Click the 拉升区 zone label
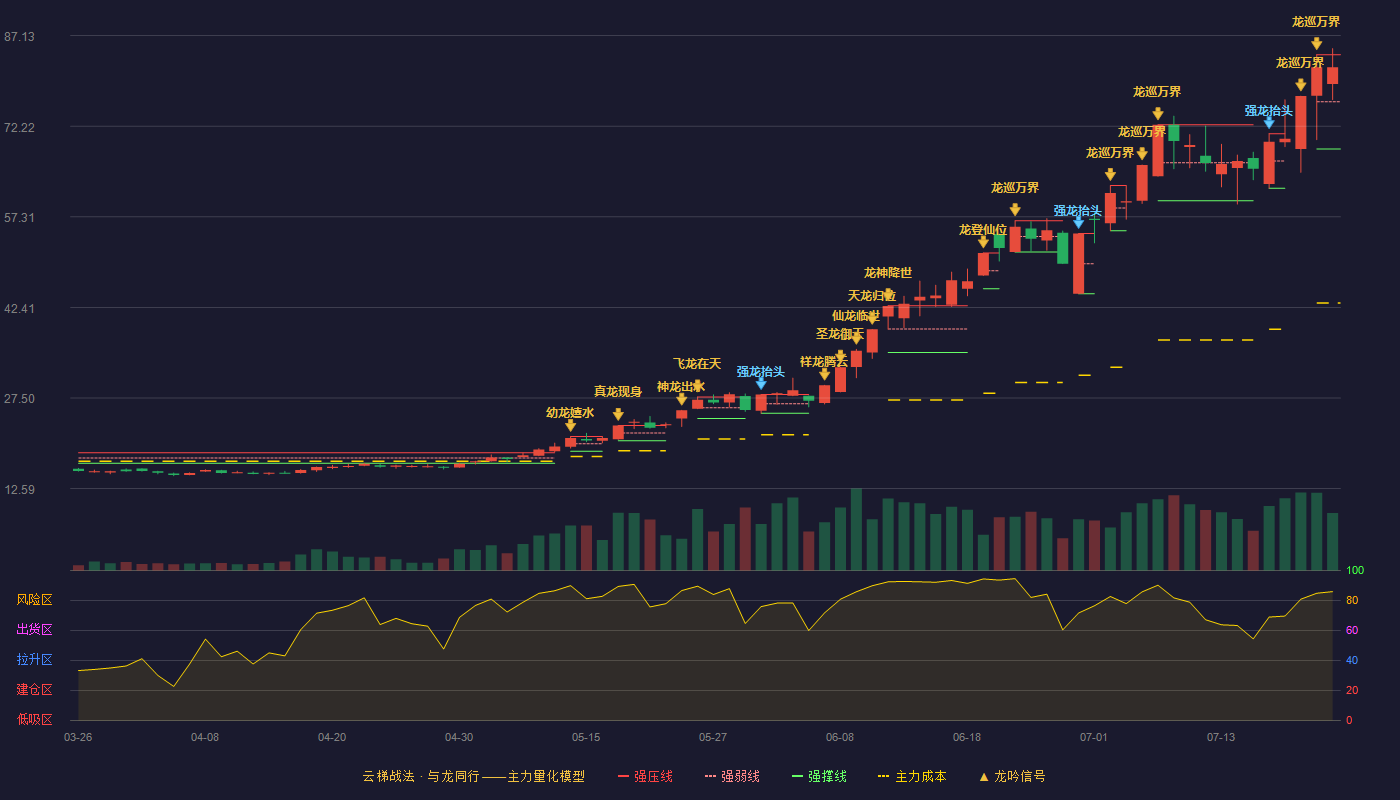Image resolution: width=1400 pixels, height=800 pixels. pyautogui.click(x=34, y=660)
